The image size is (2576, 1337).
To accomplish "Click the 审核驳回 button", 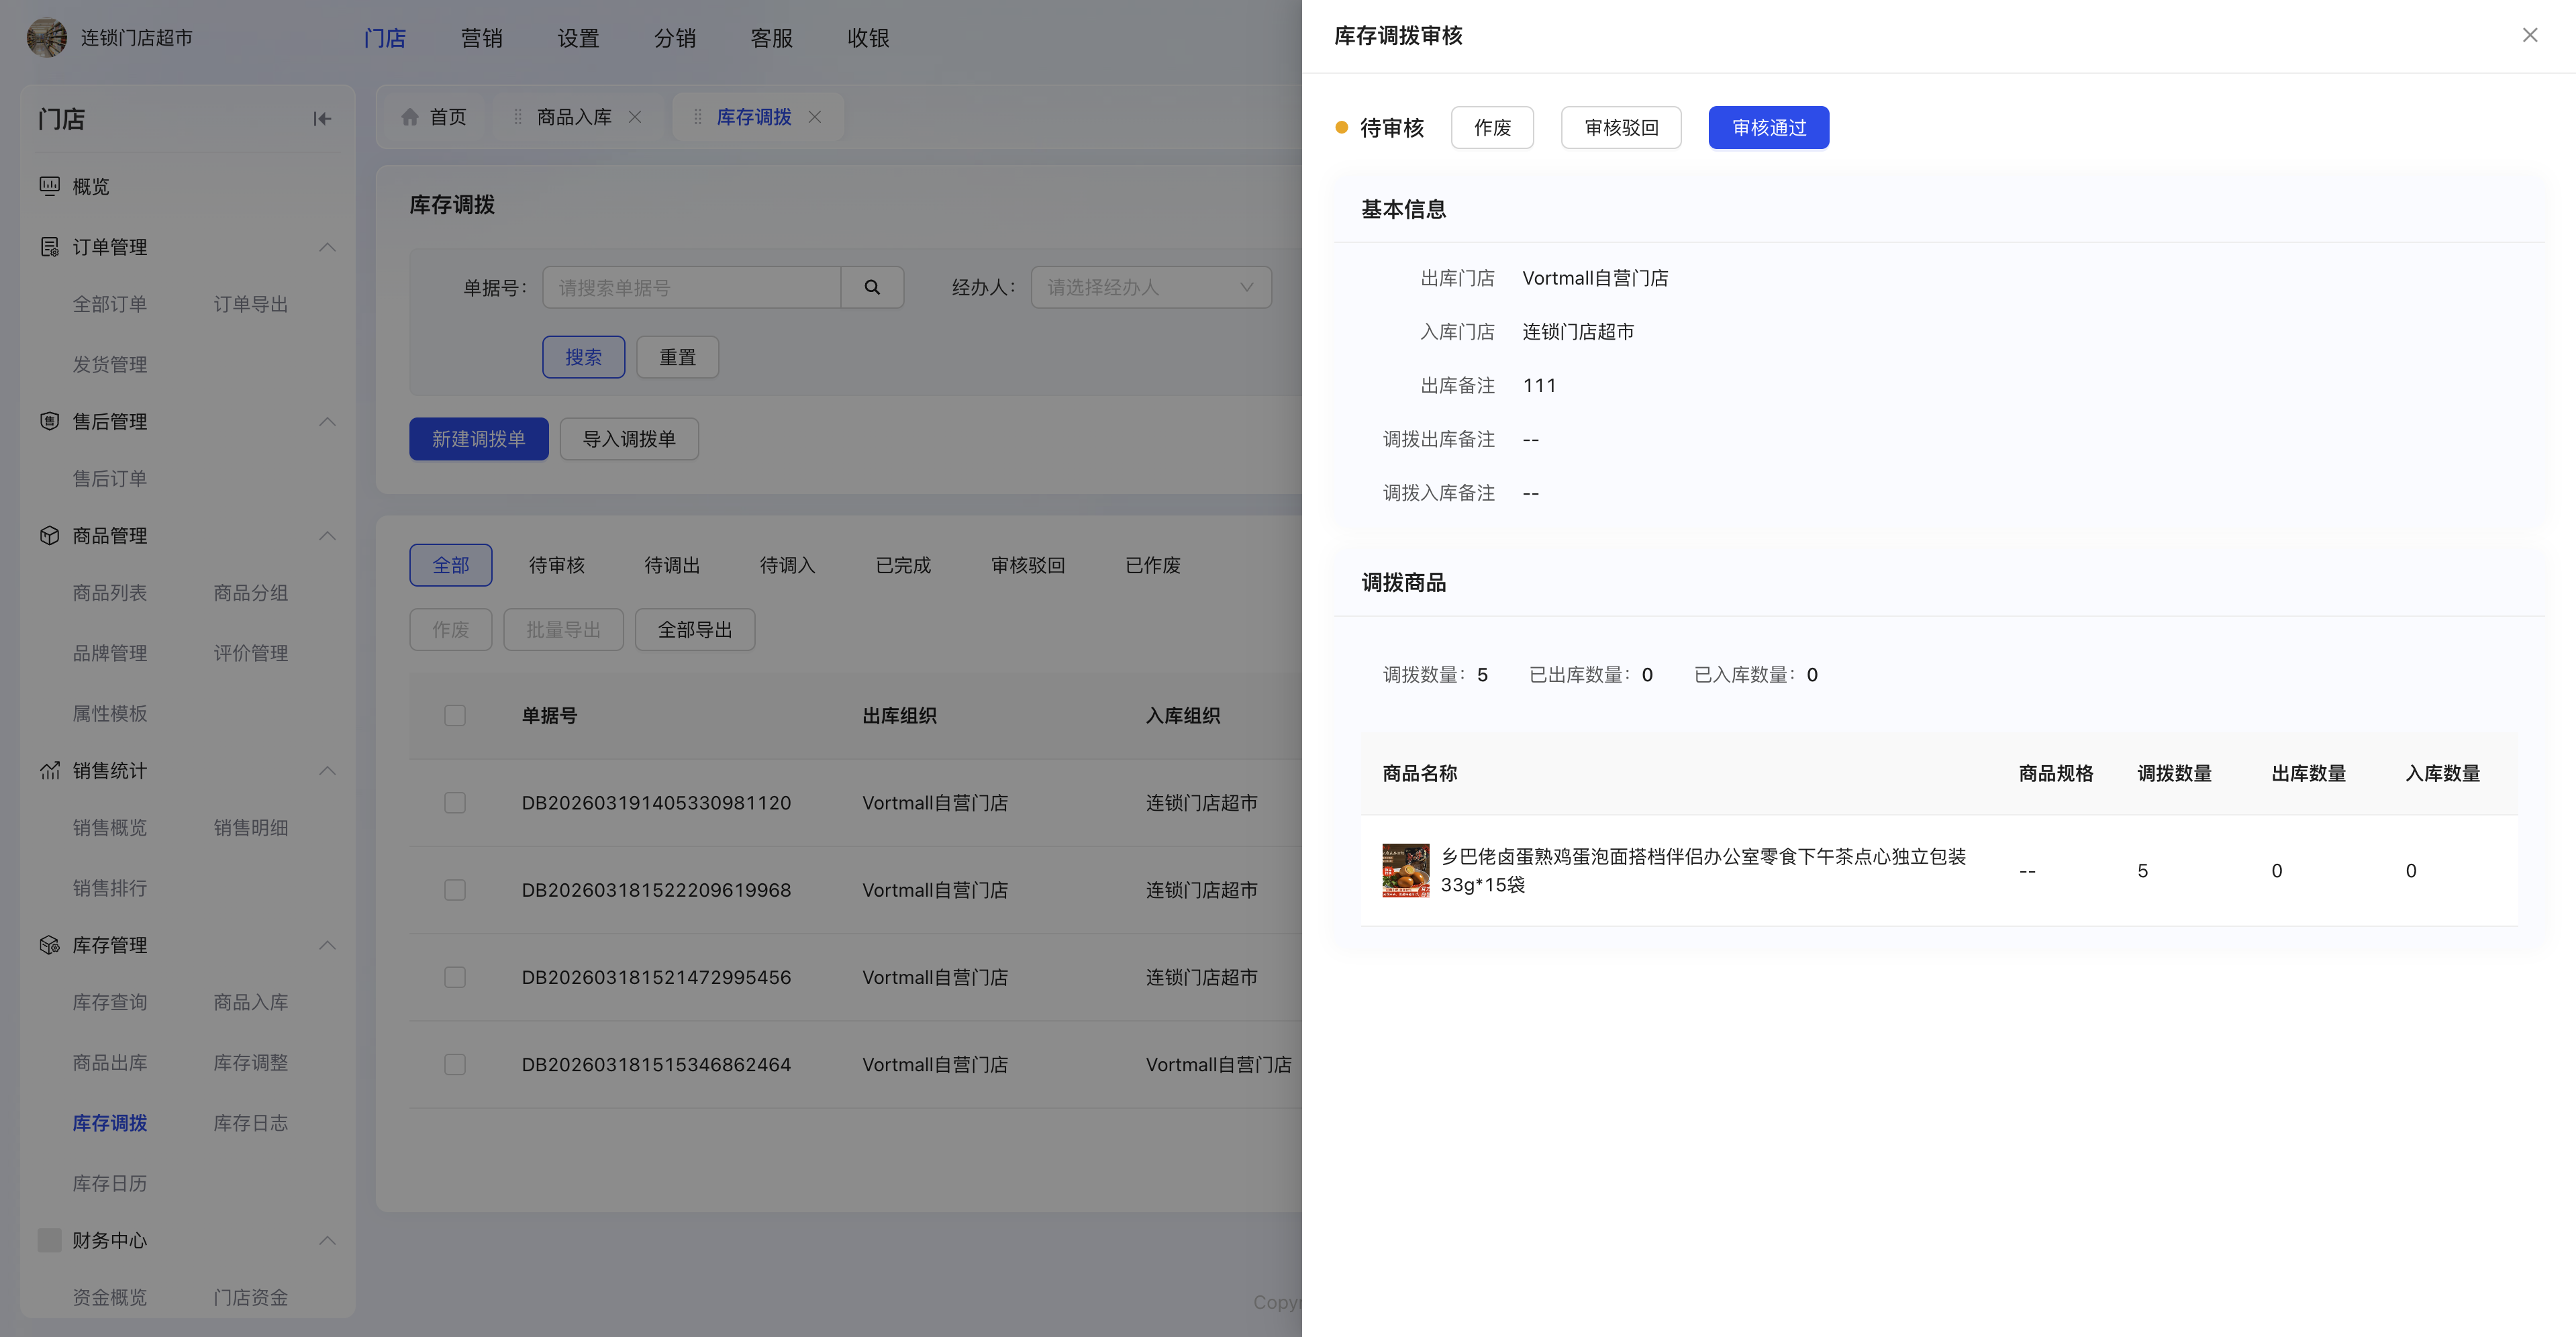I will click(x=1620, y=128).
